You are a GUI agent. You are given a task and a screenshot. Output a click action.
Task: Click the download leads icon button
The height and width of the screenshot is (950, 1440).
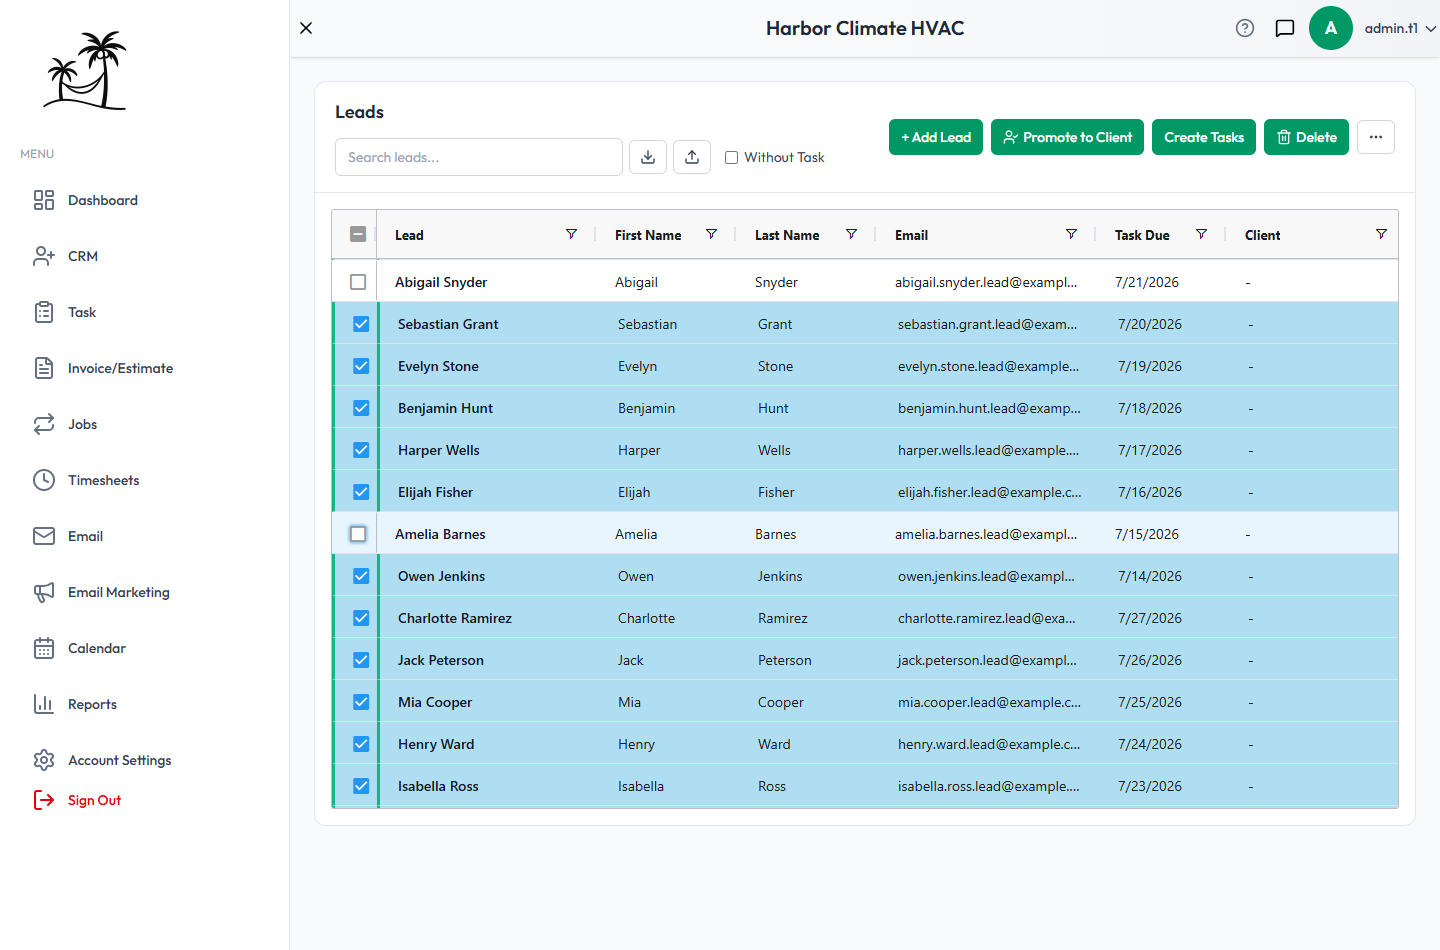click(x=648, y=157)
